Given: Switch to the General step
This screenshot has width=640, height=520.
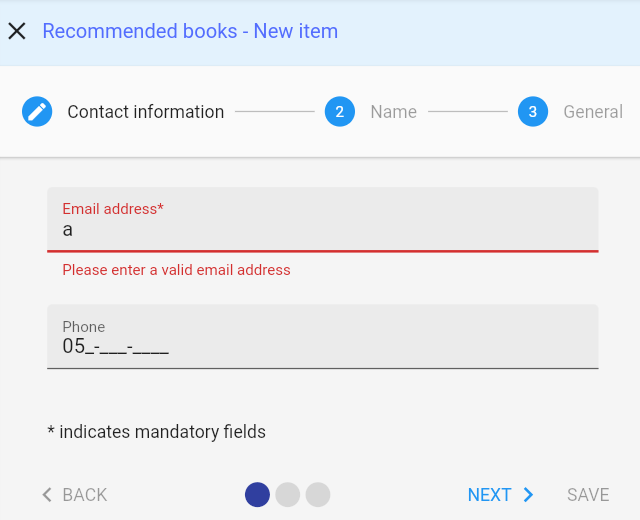Looking at the screenshot, I should coord(592,112).
